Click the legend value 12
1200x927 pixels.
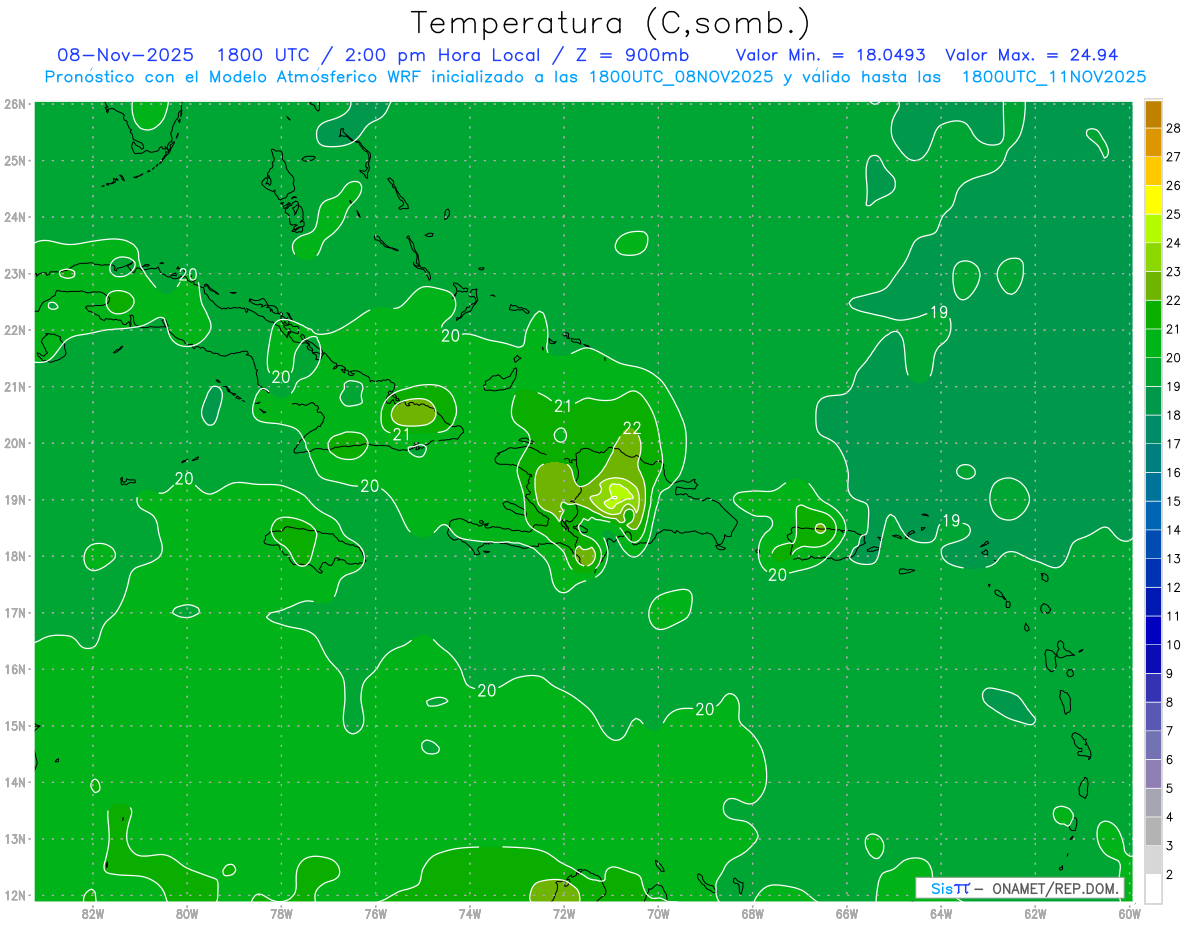coord(1174,587)
